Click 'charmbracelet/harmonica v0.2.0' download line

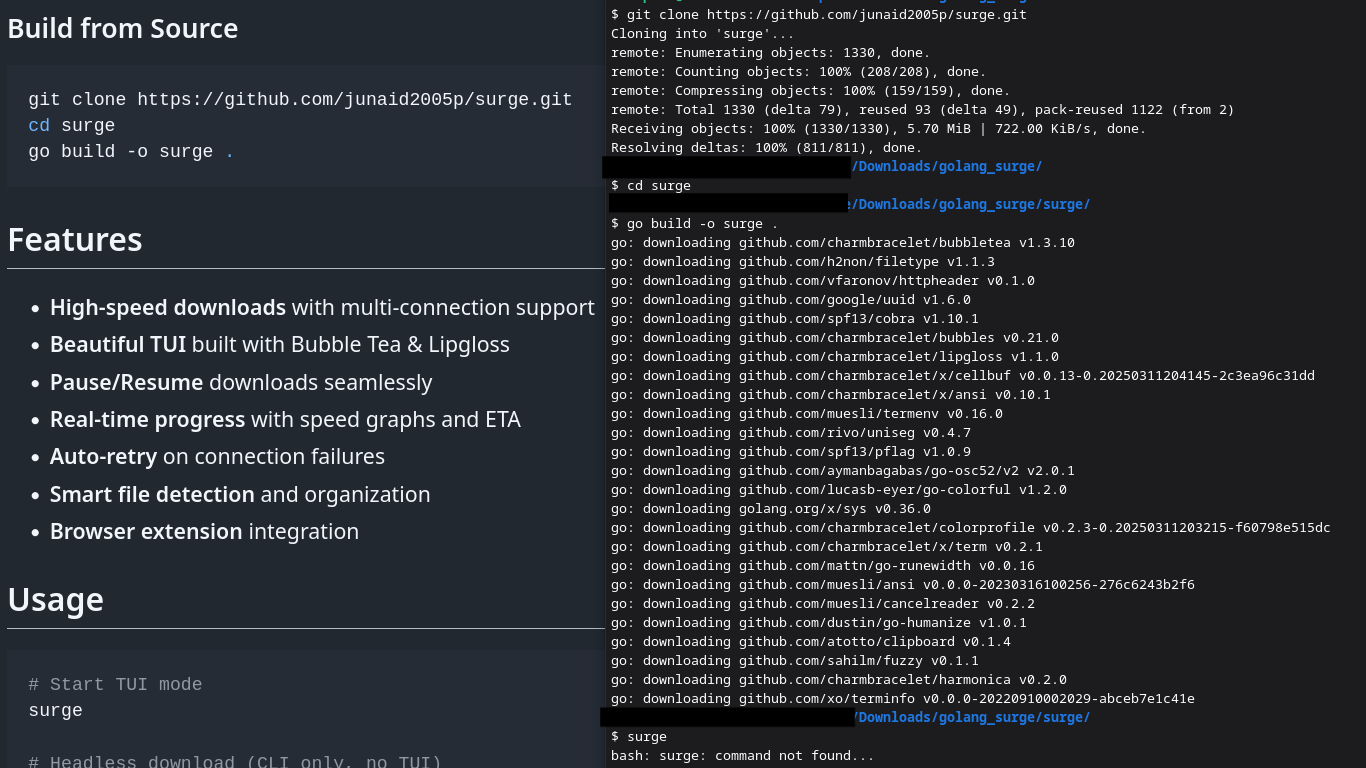(x=839, y=680)
